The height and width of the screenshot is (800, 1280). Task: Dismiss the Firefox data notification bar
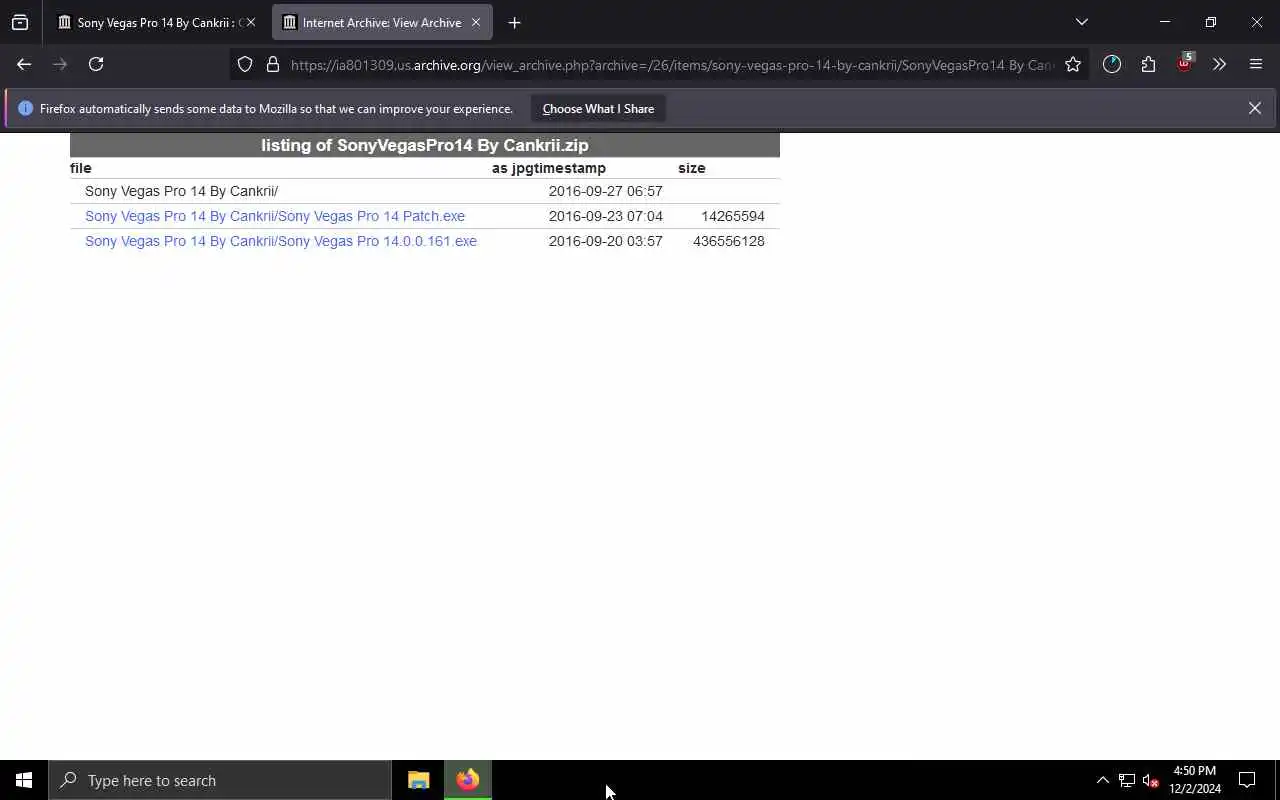1254,108
